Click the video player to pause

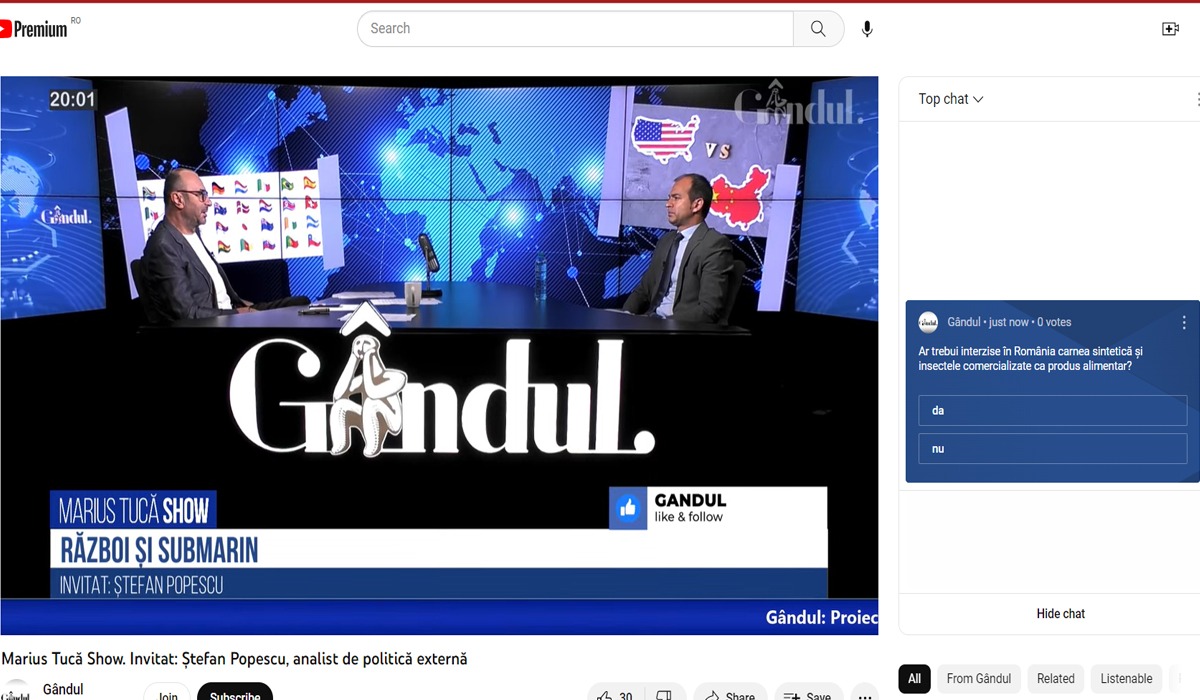pos(439,355)
